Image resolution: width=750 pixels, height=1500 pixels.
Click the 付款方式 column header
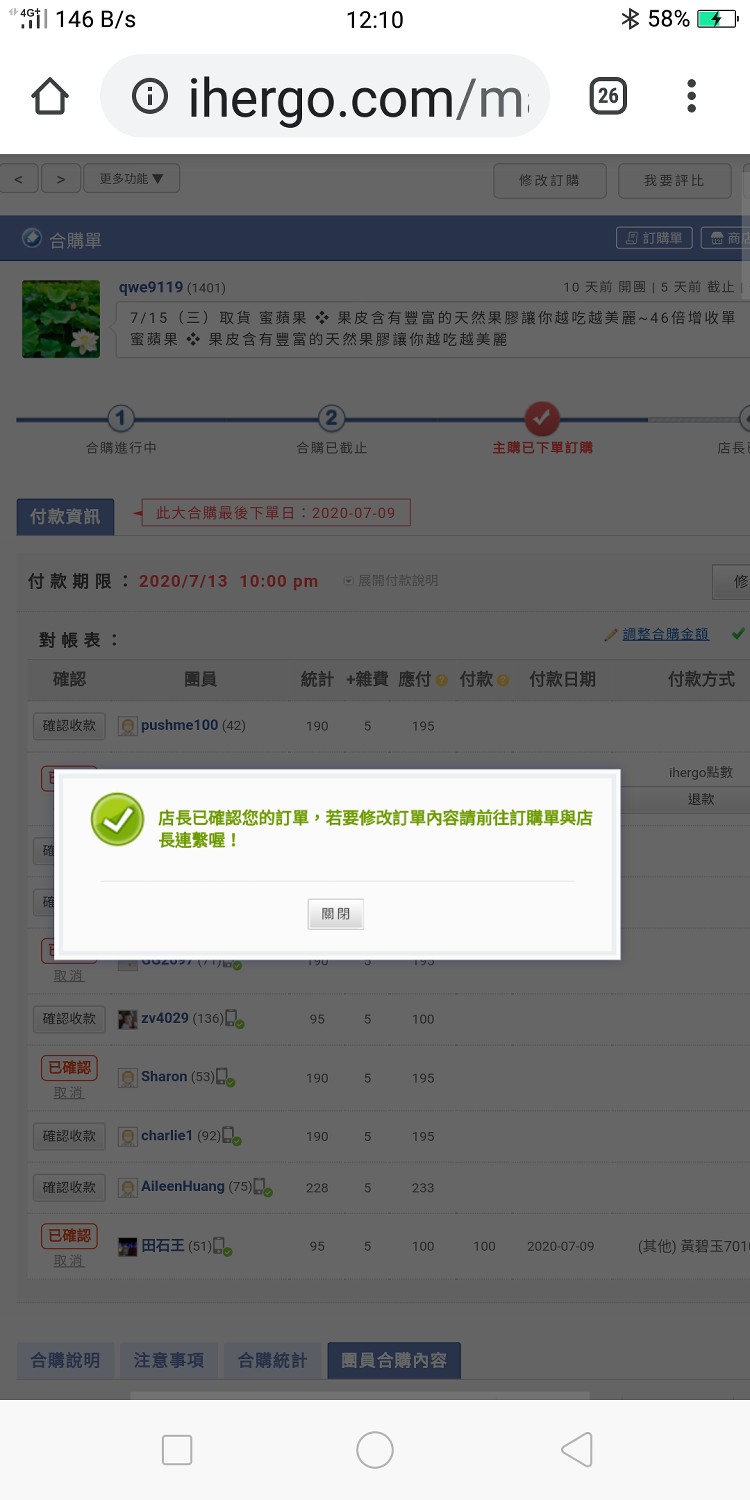(x=701, y=679)
